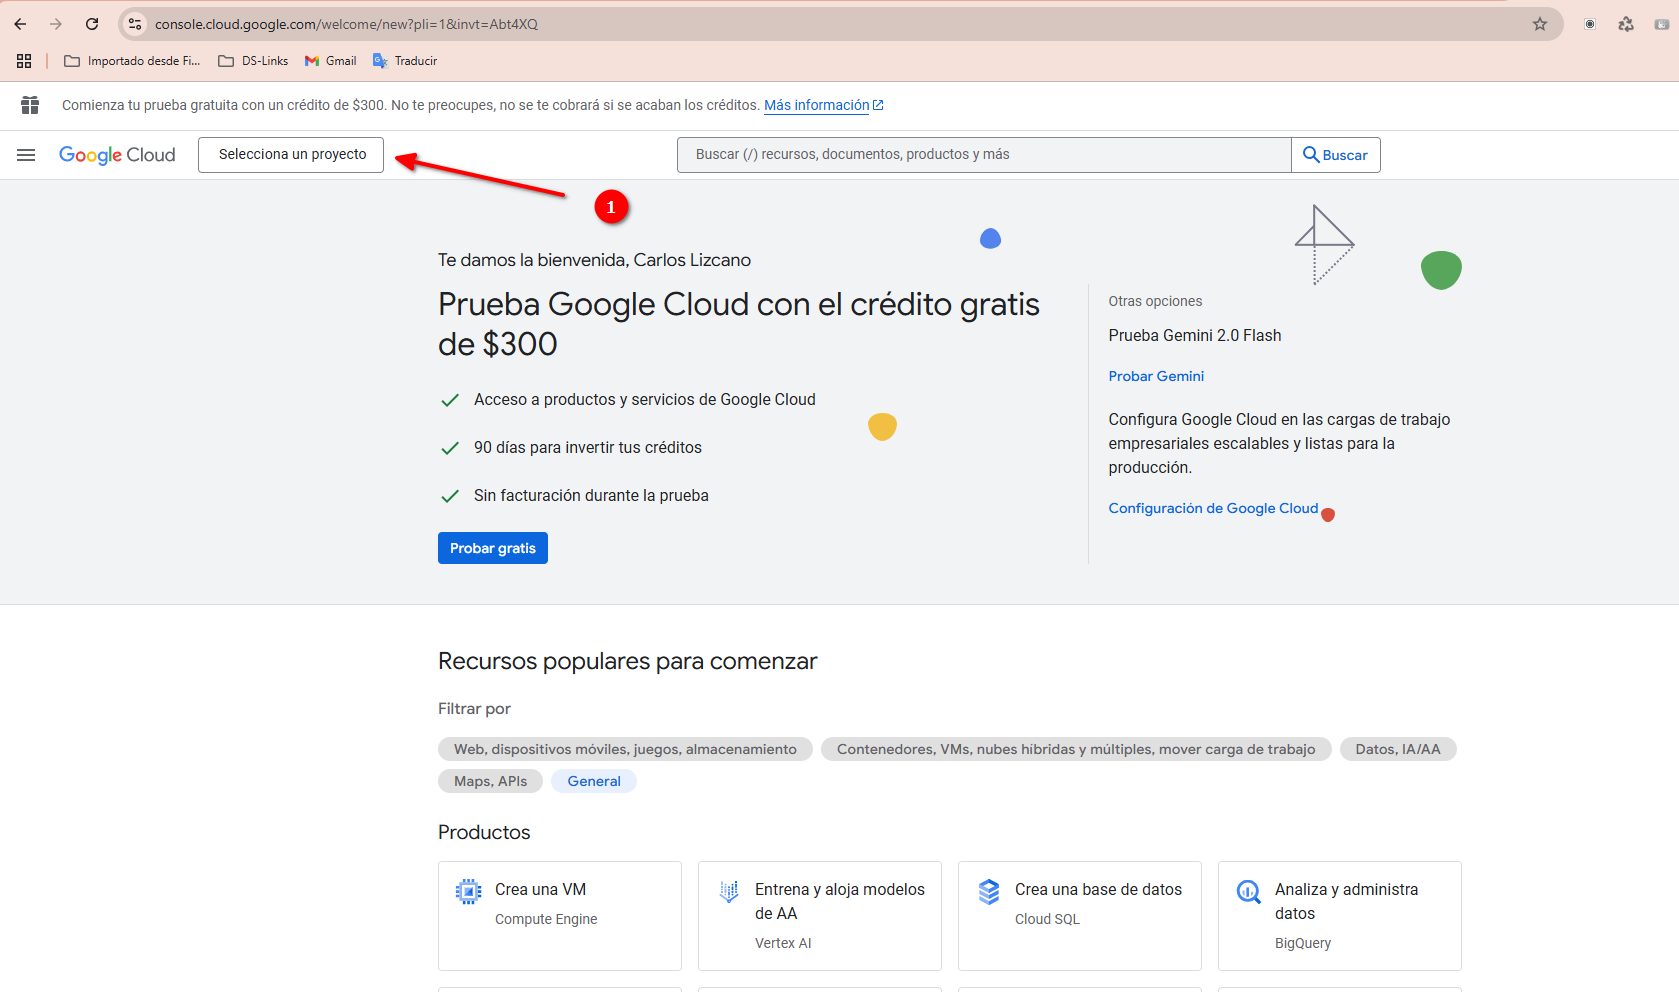Focus the resources search input field

(x=983, y=155)
